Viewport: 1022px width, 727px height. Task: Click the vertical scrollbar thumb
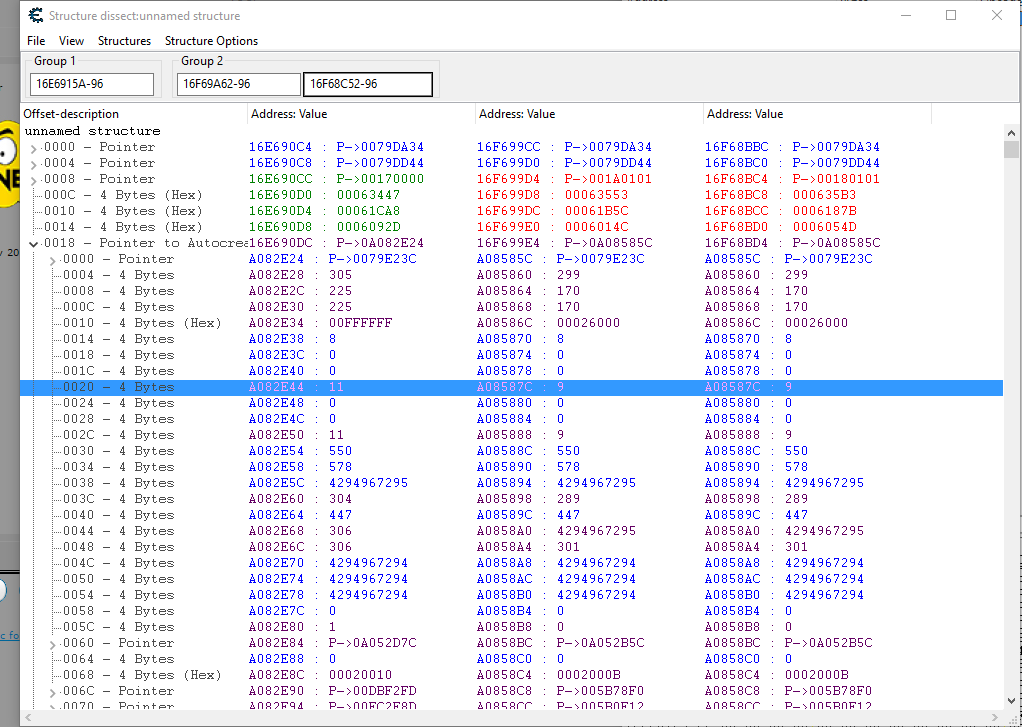pos(1011,149)
